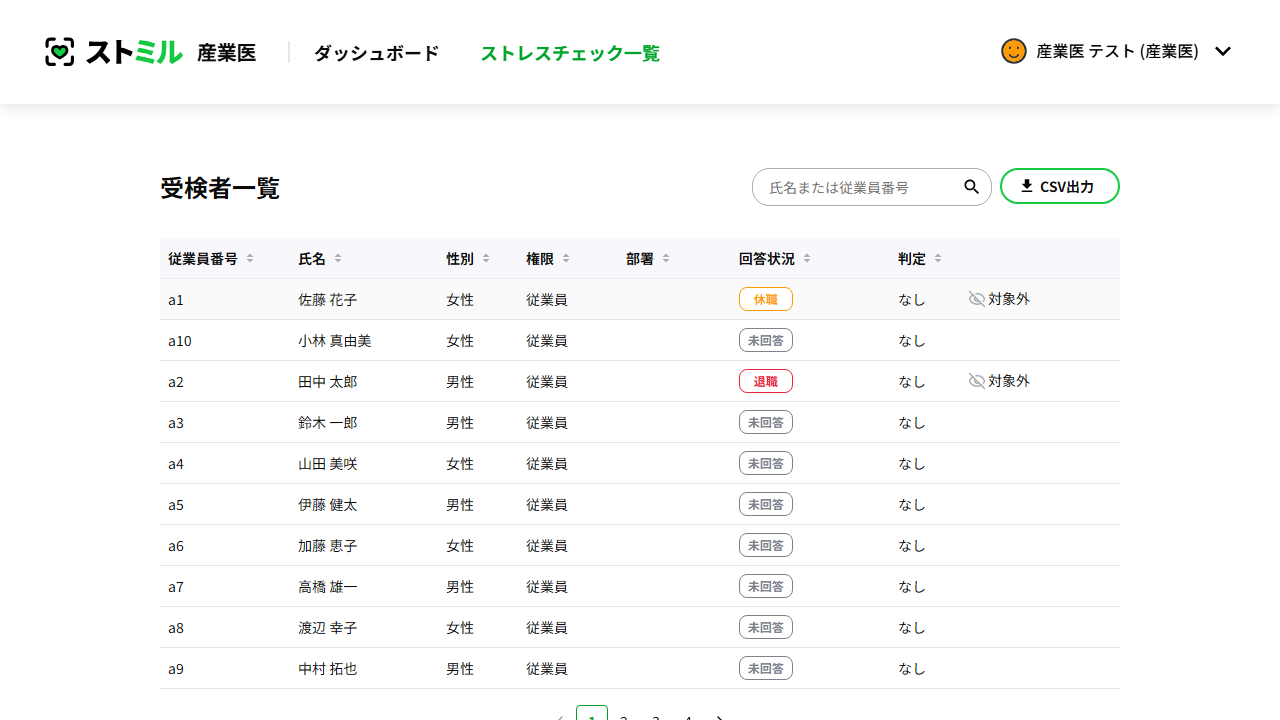This screenshot has height=720, width=1280.
Task: Switch to the ダッシュボード tab
Action: pos(376,52)
